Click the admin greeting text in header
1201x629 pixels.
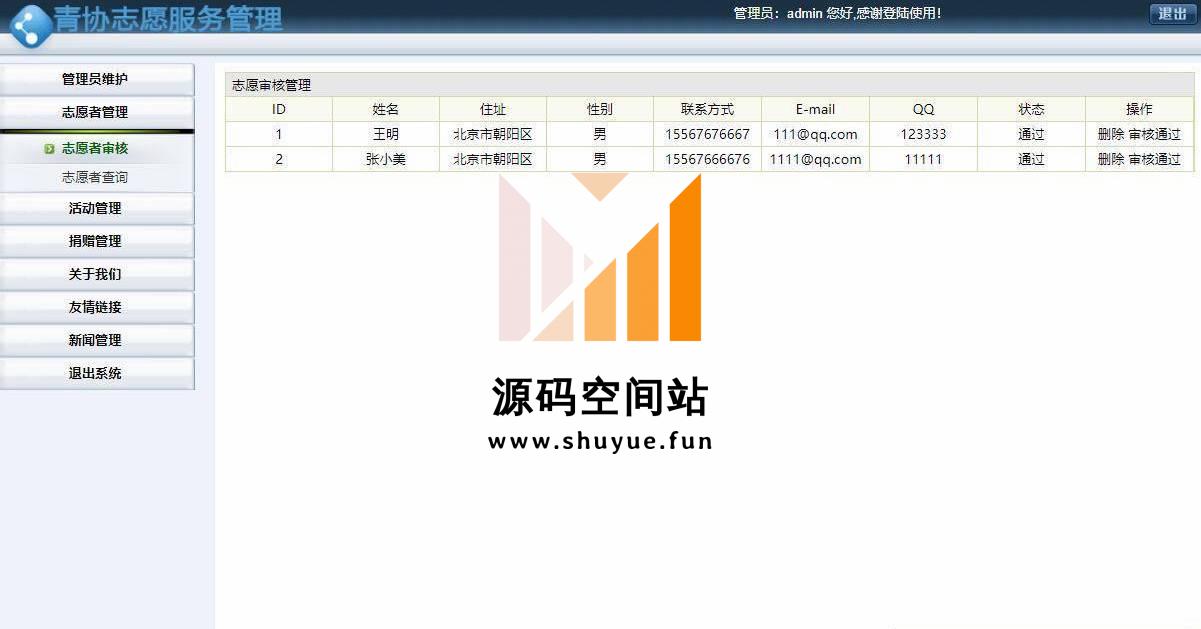click(x=837, y=14)
